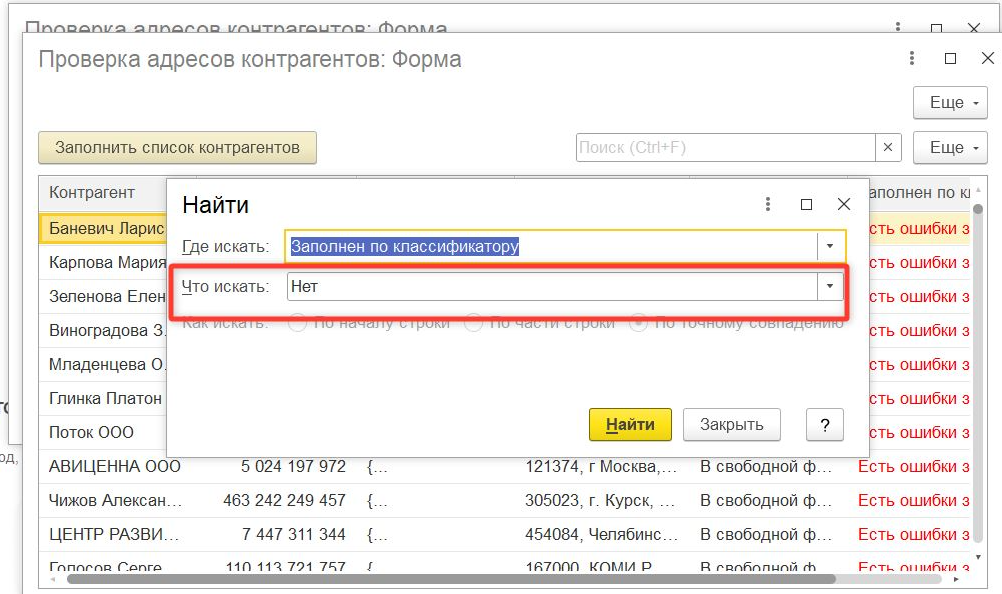This screenshot has height=594, width=1002.
Task: Click the Контрагент column header
Action: [x=92, y=192]
